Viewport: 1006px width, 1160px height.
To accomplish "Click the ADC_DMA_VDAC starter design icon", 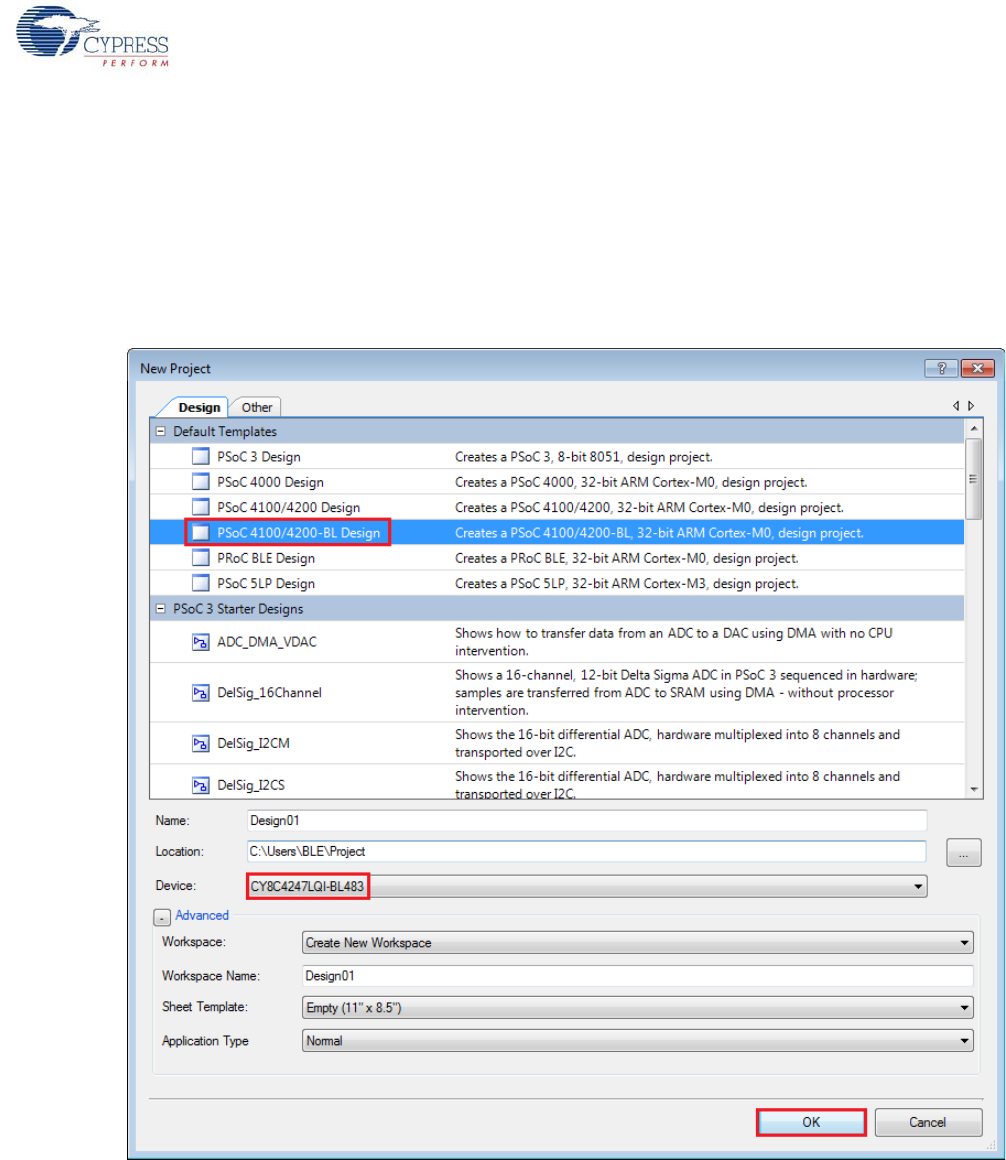I will pos(200,641).
